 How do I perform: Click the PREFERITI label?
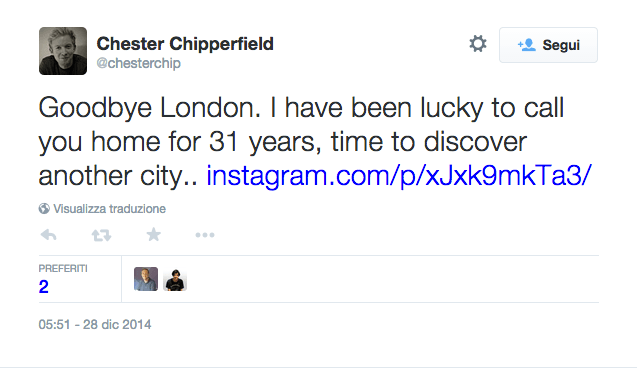tap(63, 268)
